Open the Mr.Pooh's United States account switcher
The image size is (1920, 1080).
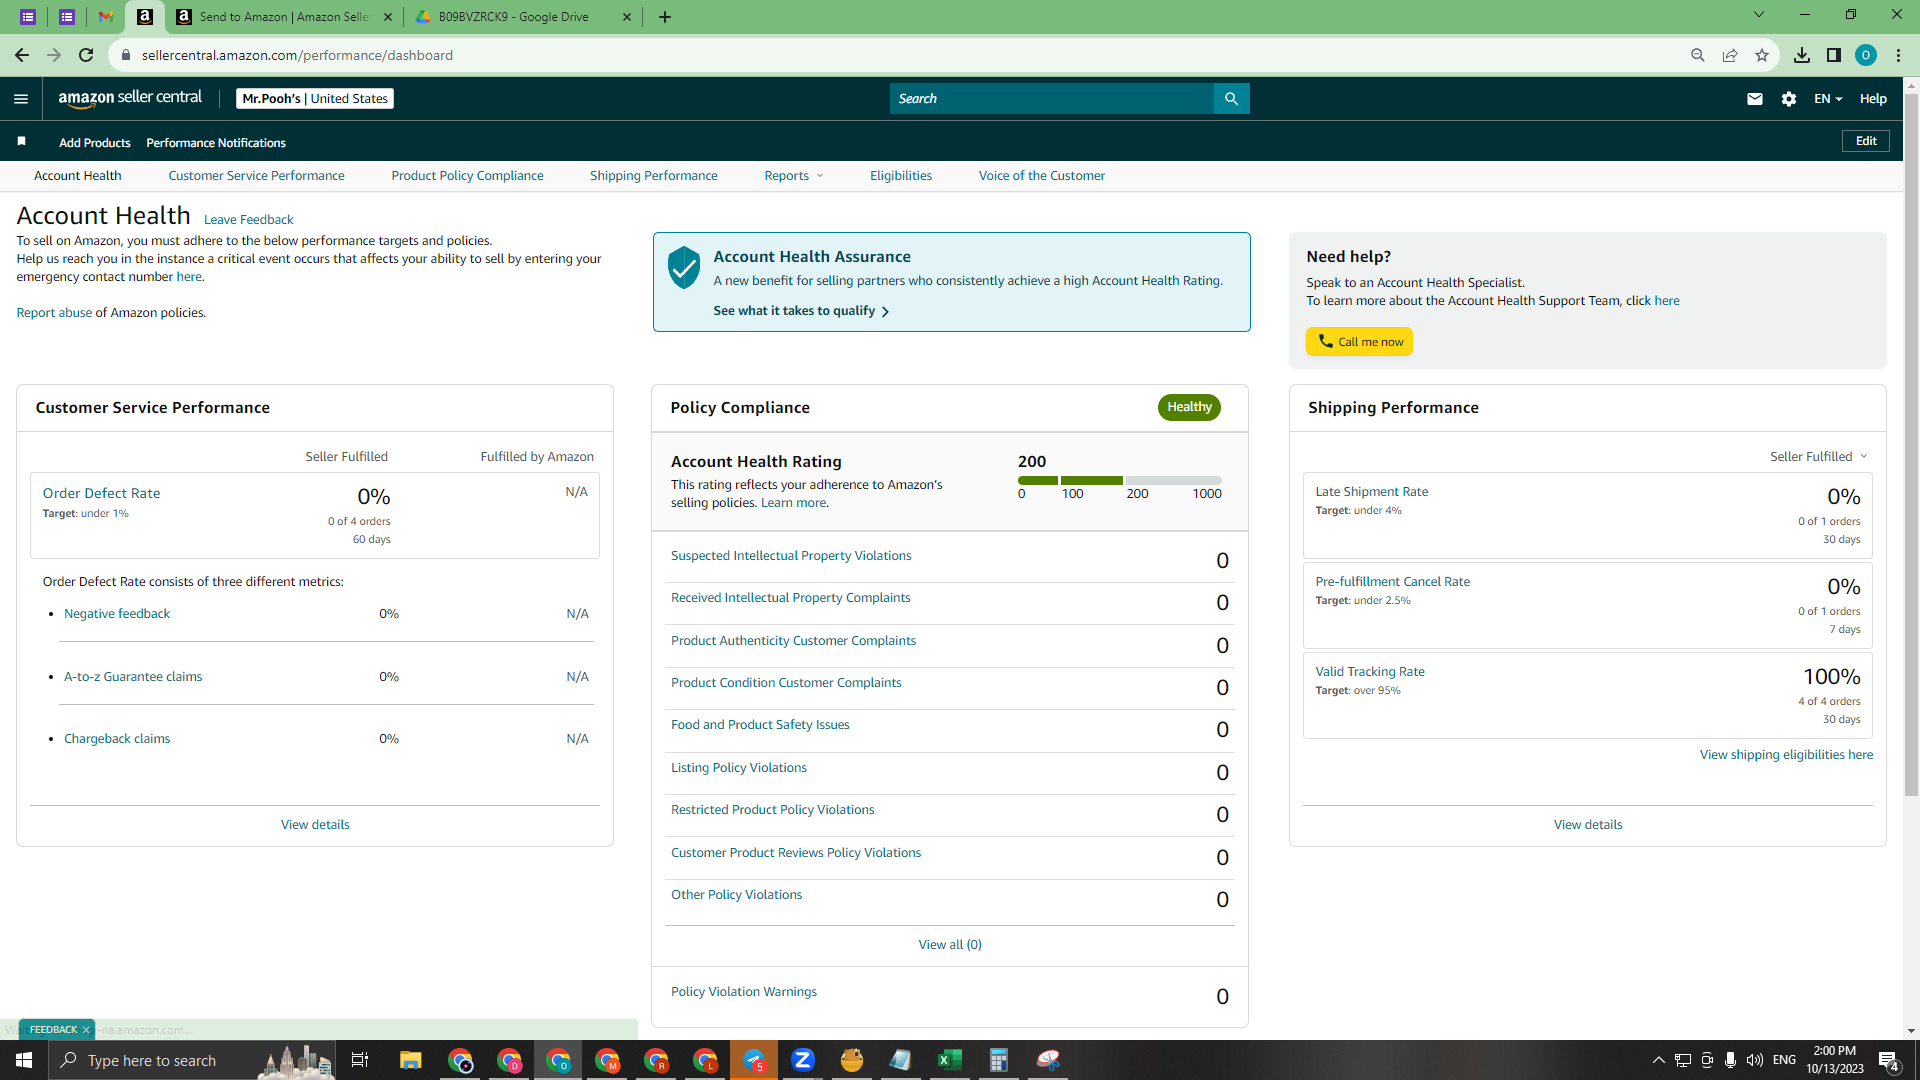(315, 99)
